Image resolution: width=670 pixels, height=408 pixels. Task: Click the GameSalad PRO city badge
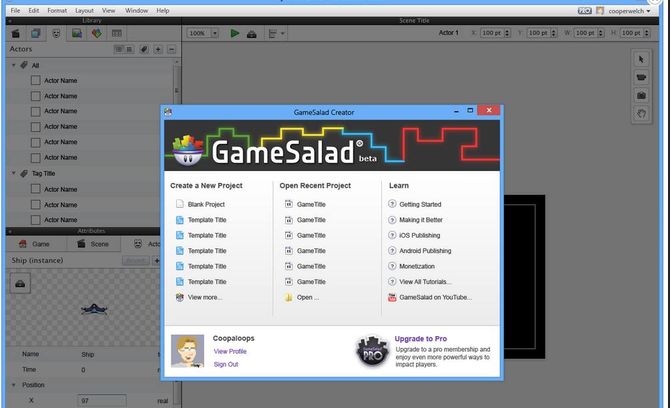[372, 351]
